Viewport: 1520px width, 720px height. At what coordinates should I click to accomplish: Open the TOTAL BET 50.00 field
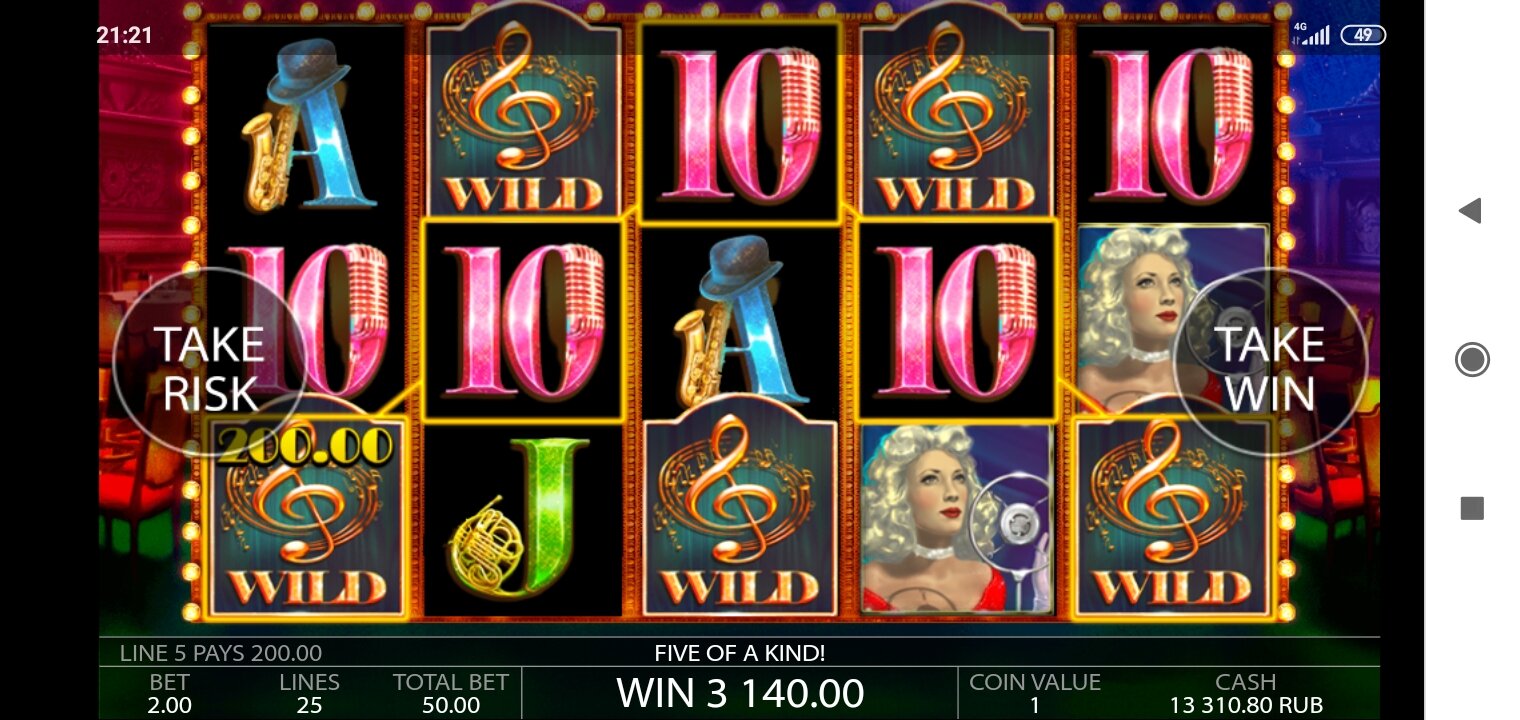coord(451,693)
